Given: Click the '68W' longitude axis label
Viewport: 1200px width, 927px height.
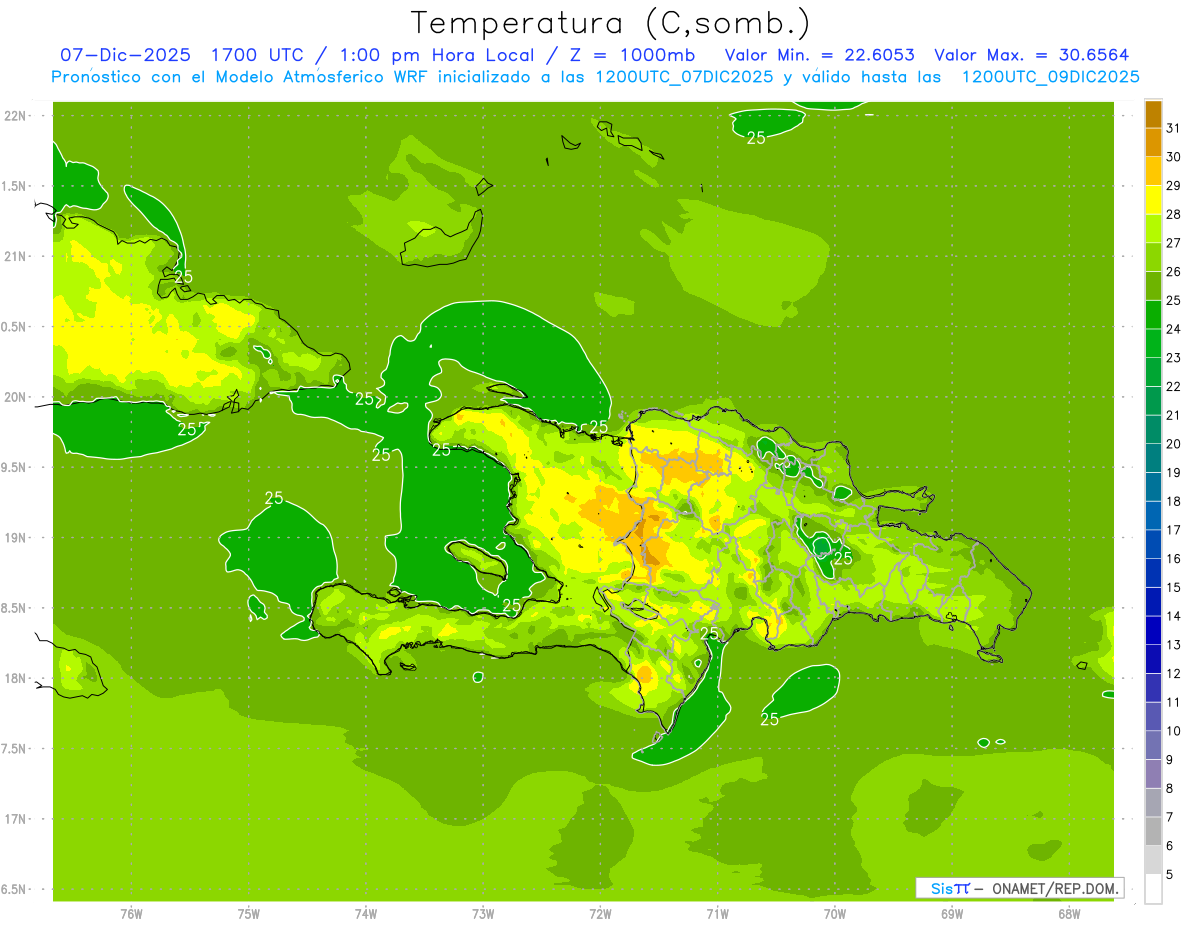Looking at the screenshot, I should click(x=1069, y=914).
